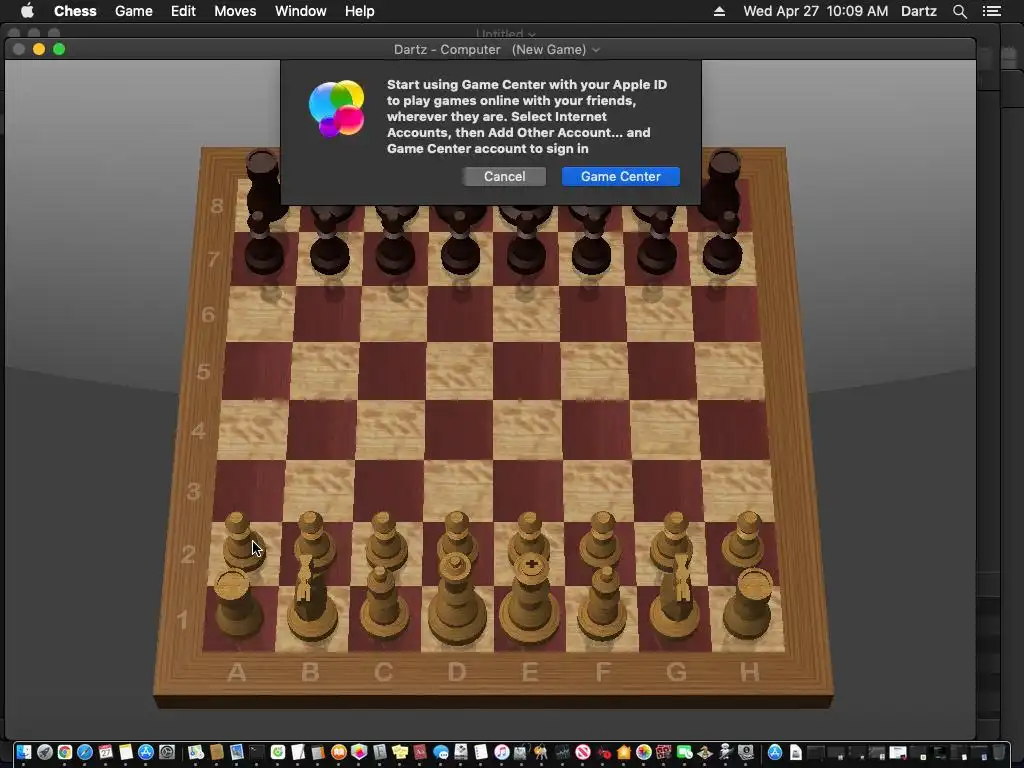The width and height of the screenshot is (1024, 768).
Task: Open System Preferences in the Dock
Action: tap(167, 752)
